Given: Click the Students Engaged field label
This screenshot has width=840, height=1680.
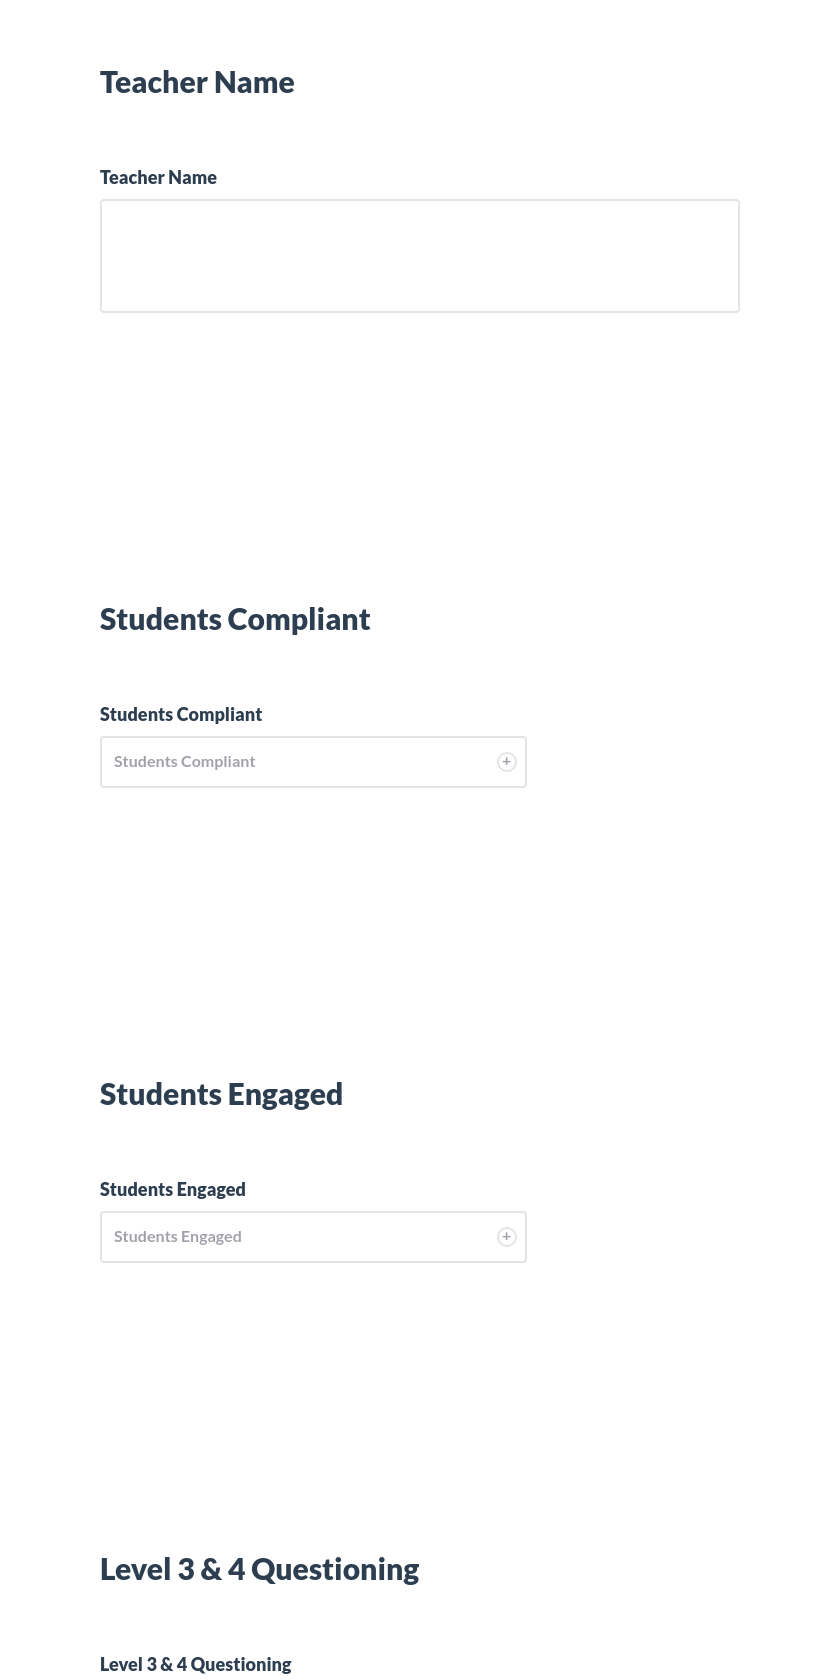Looking at the screenshot, I should pyautogui.click(x=172, y=1189).
